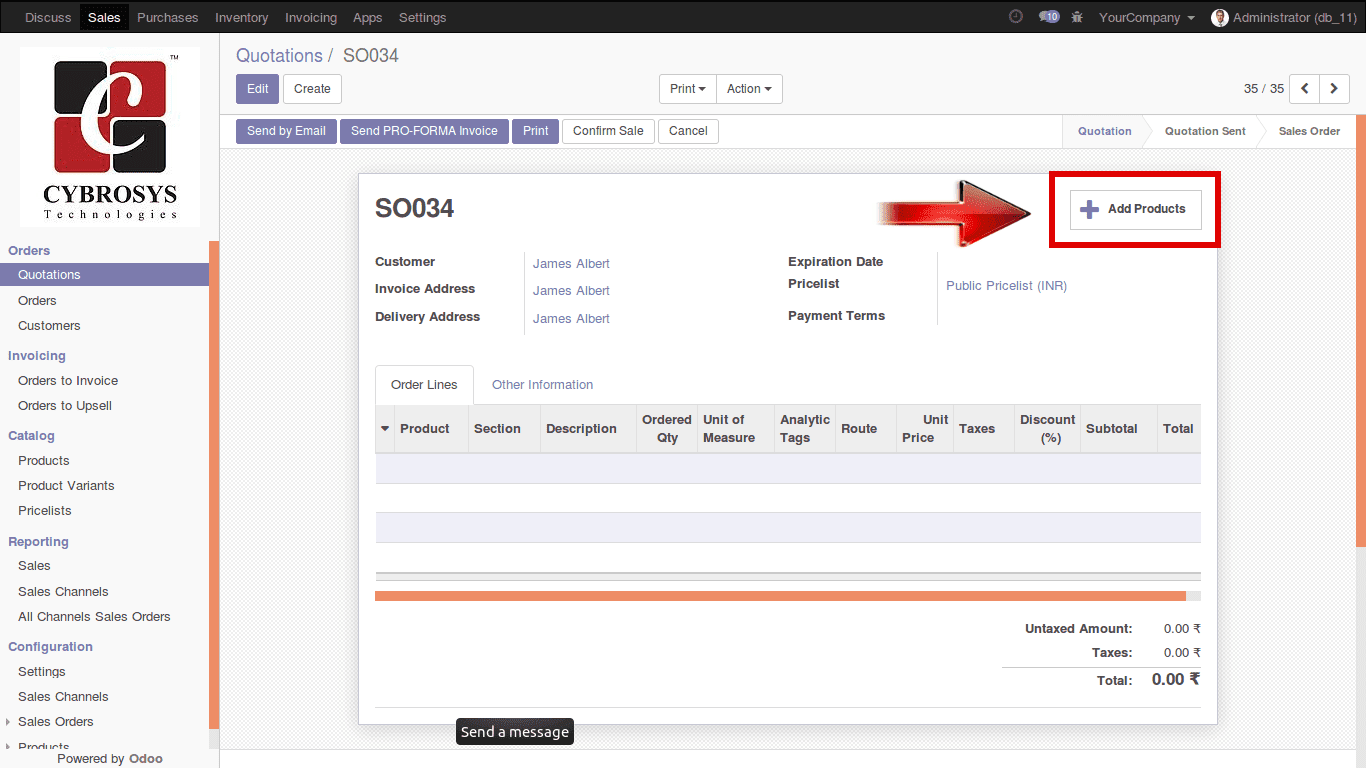Viewport: 1366px width, 768px height.
Task: Click the Cybrosys Technologies logo
Action: pyautogui.click(x=110, y=137)
